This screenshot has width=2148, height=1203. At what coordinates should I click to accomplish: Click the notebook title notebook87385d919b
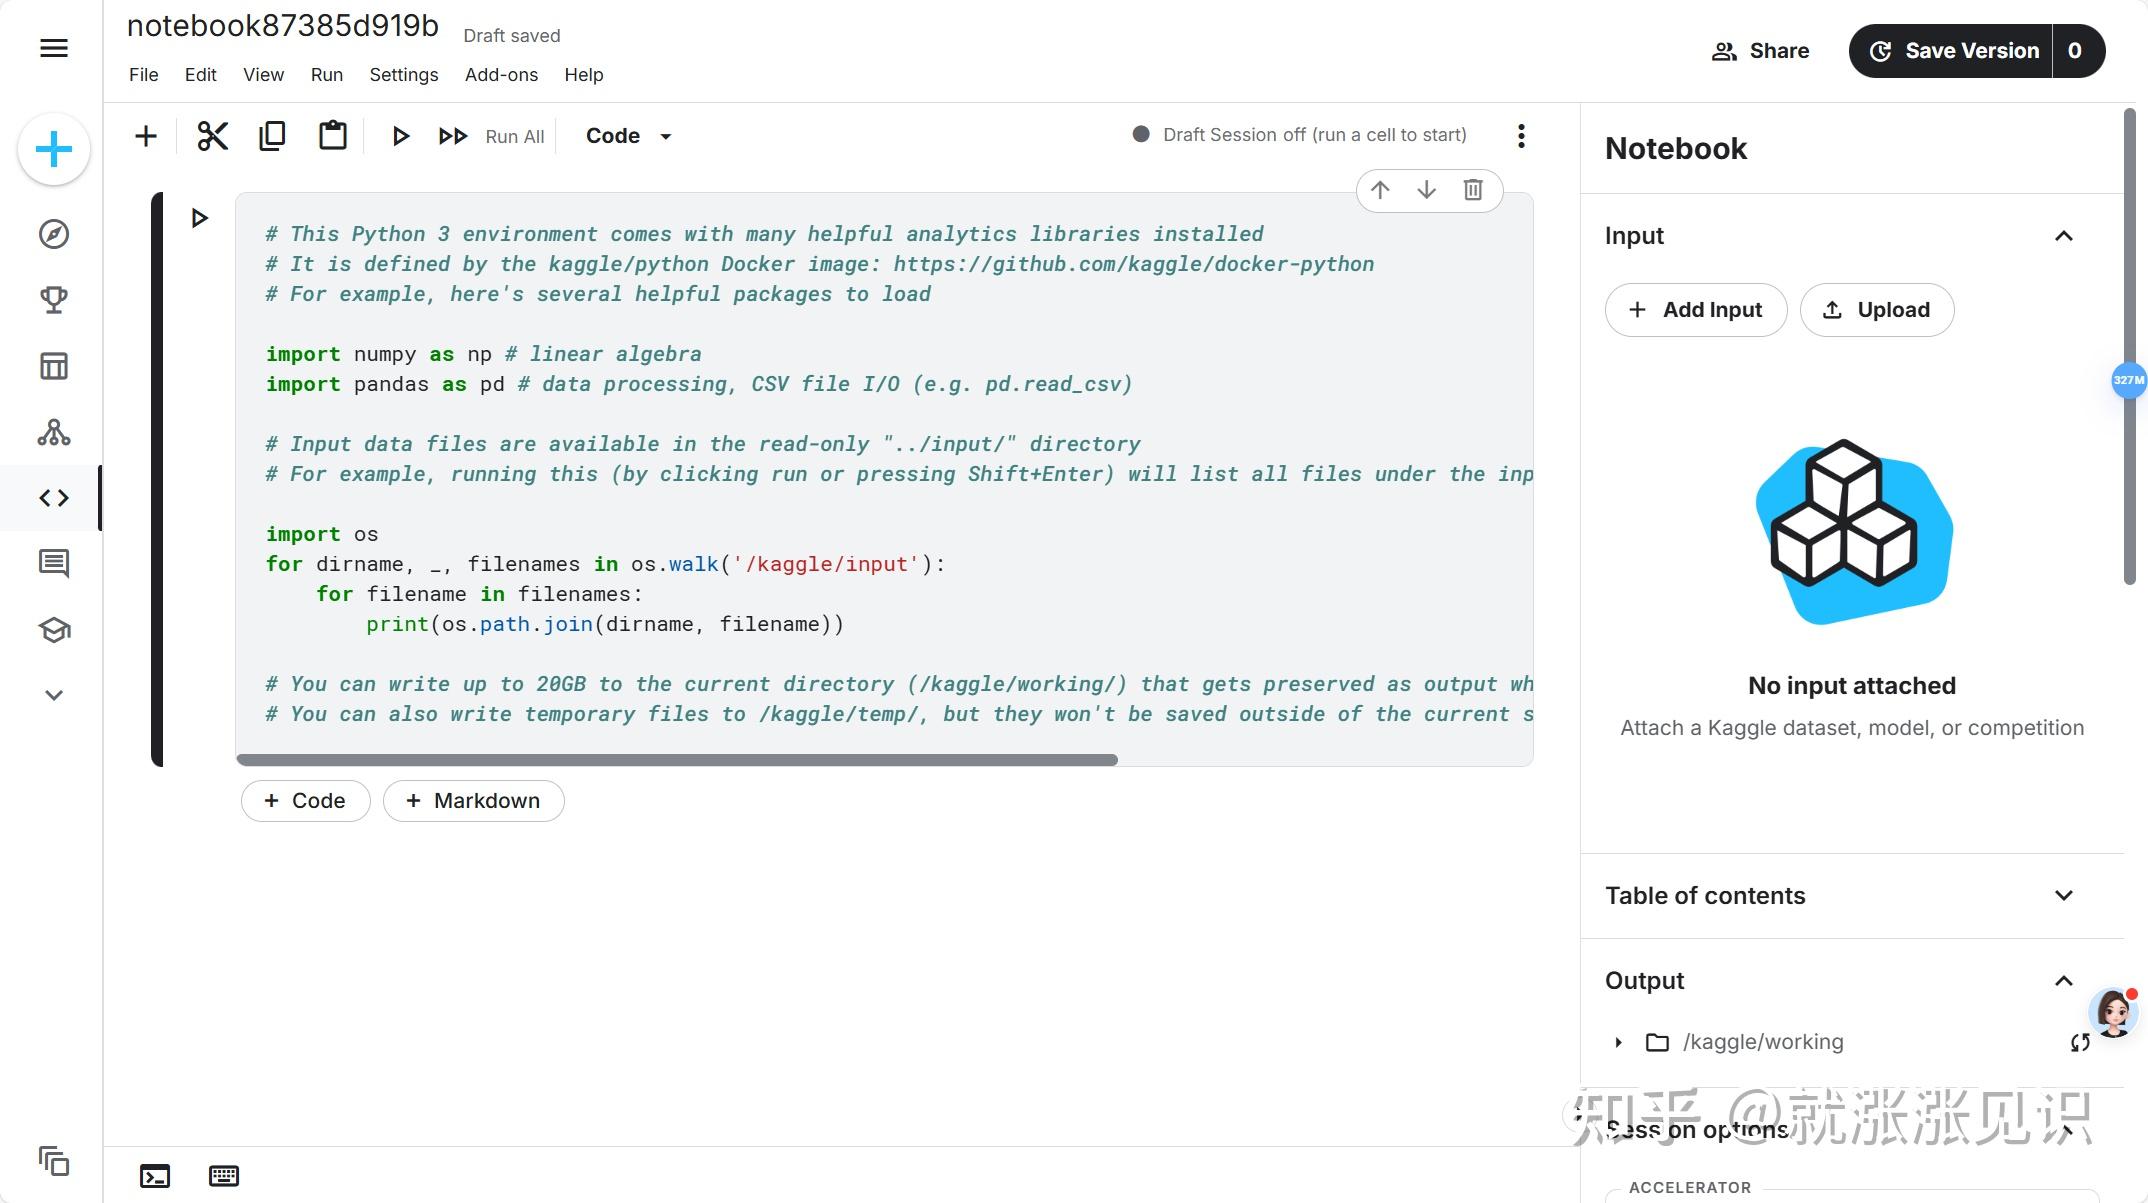pyautogui.click(x=283, y=26)
